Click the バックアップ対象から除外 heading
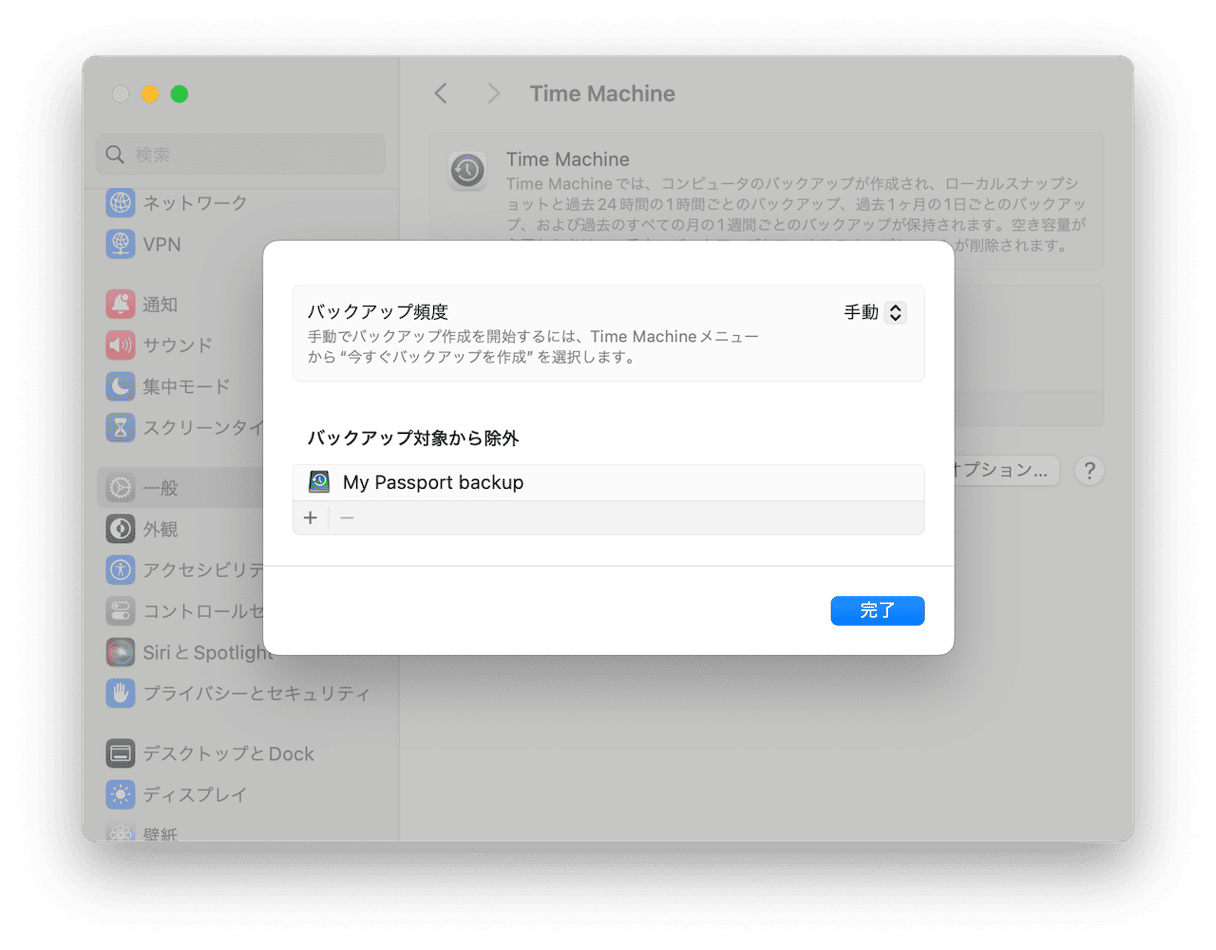 point(413,438)
